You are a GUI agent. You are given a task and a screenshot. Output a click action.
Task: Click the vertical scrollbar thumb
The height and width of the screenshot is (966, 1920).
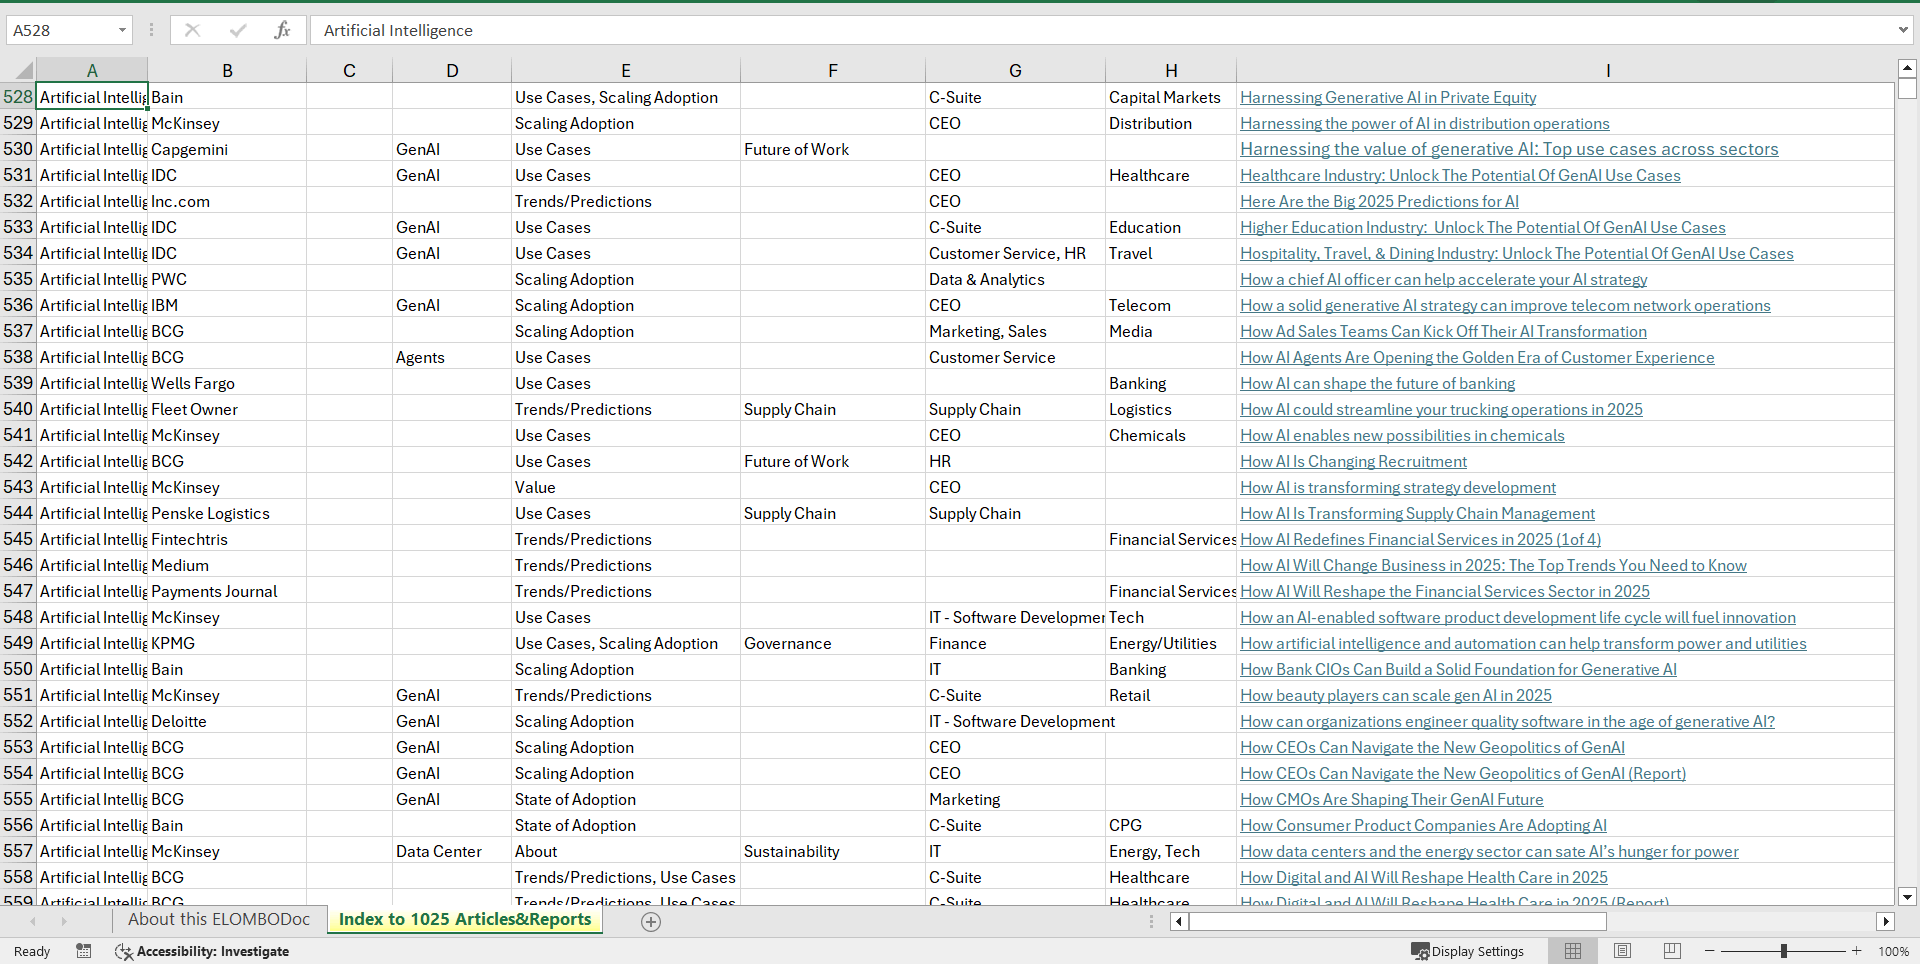pyautogui.click(x=1907, y=88)
